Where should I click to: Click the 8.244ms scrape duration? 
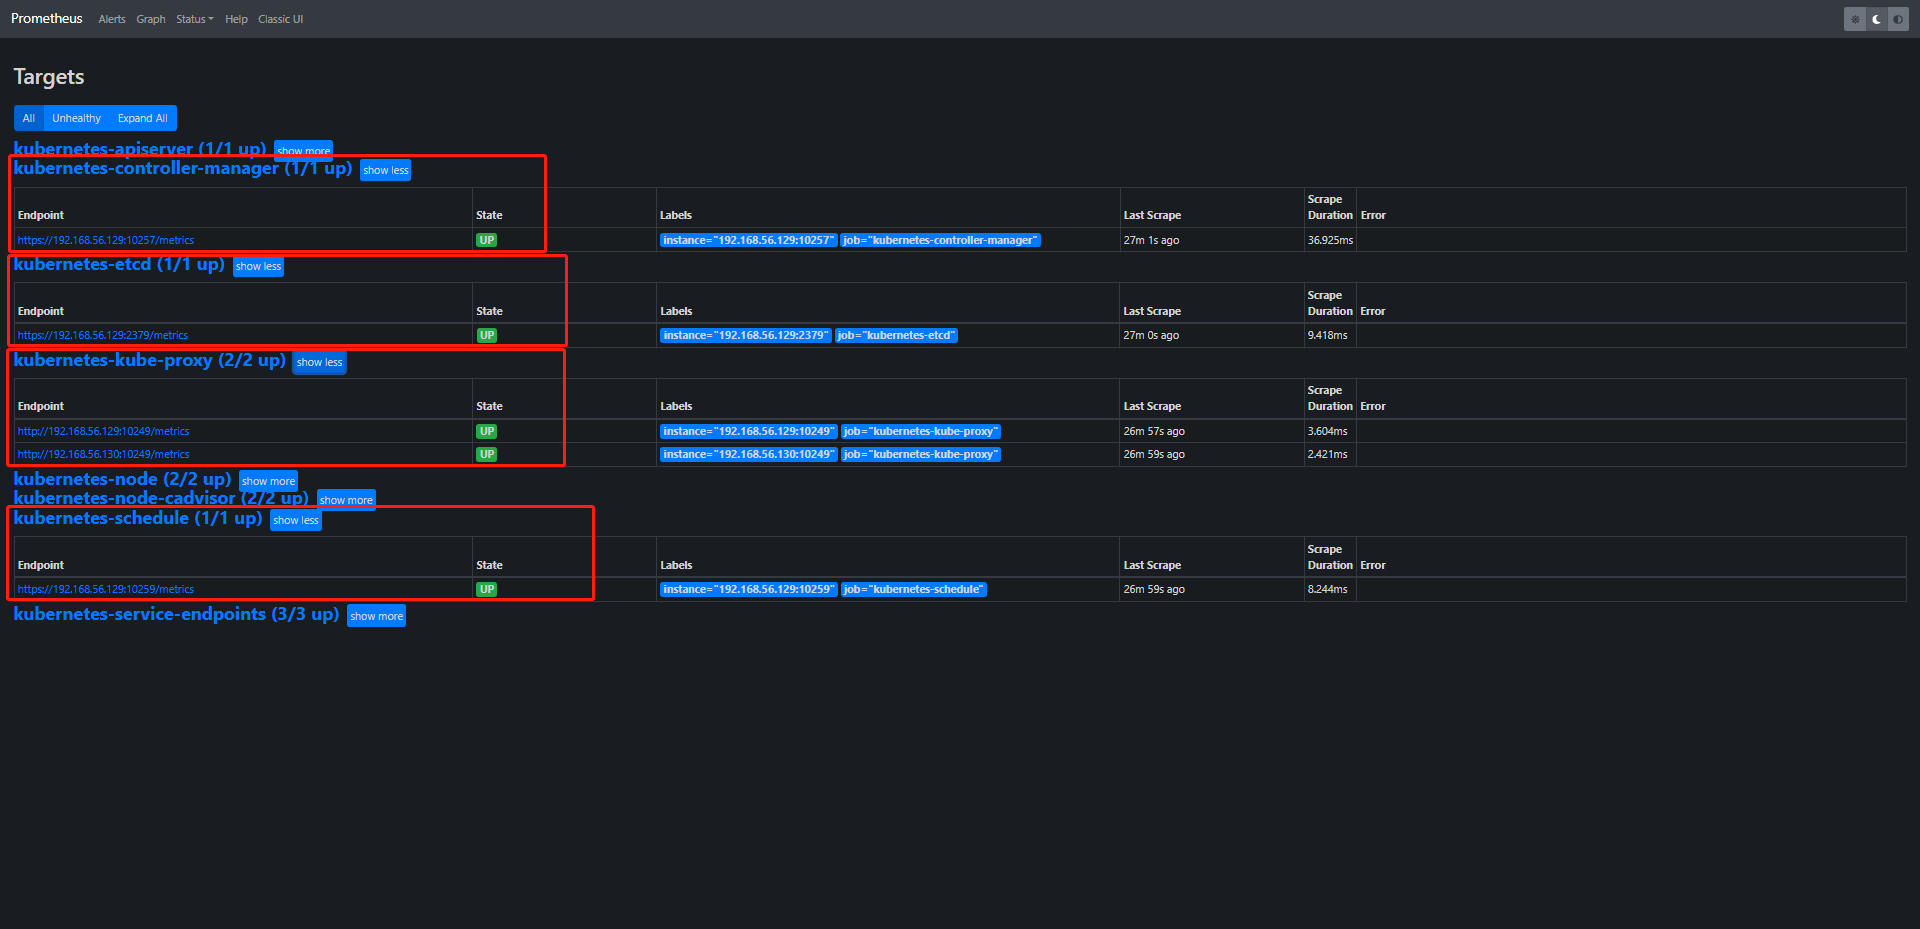[x=1327, y=589]
